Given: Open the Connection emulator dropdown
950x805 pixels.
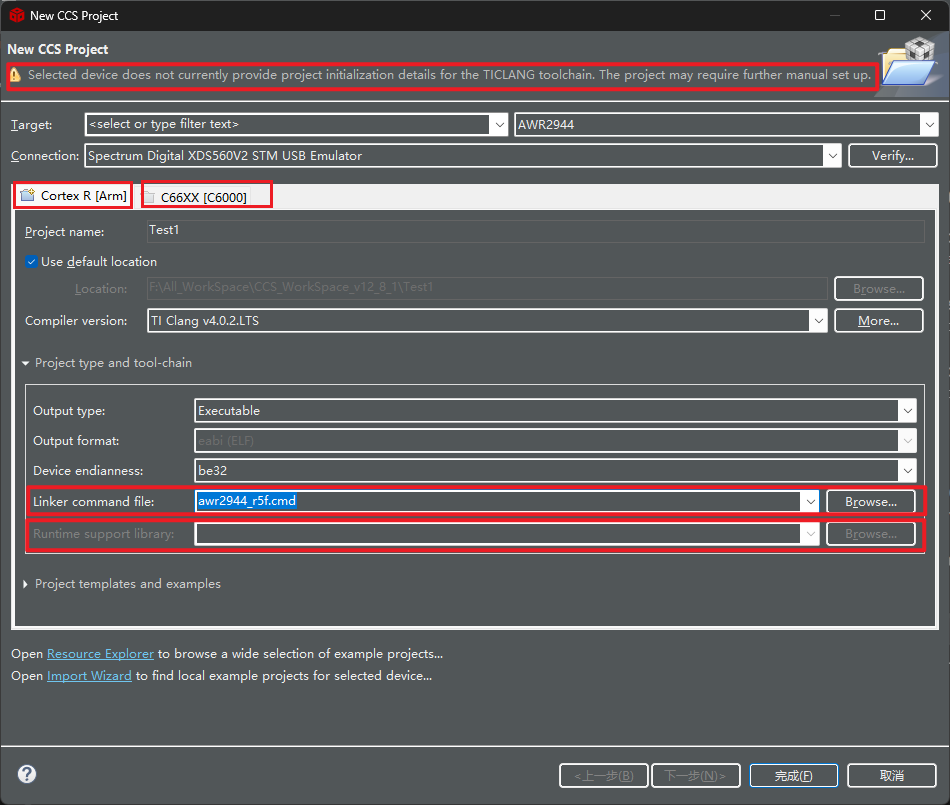Looking at the screenshot, I should click(x=463, y=156).
